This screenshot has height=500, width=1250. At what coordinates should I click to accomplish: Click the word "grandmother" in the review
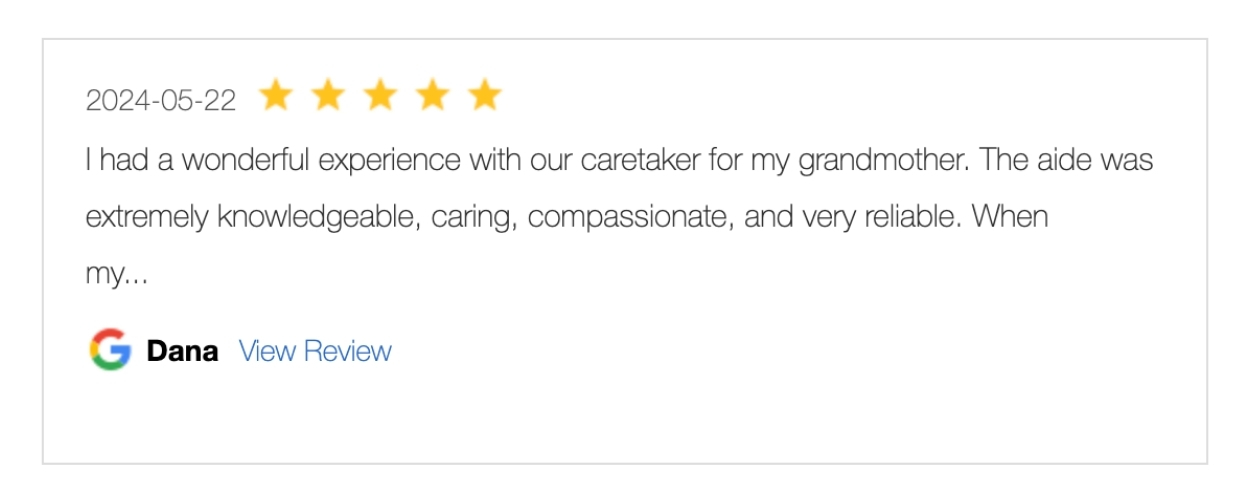(x=883, y=161)
